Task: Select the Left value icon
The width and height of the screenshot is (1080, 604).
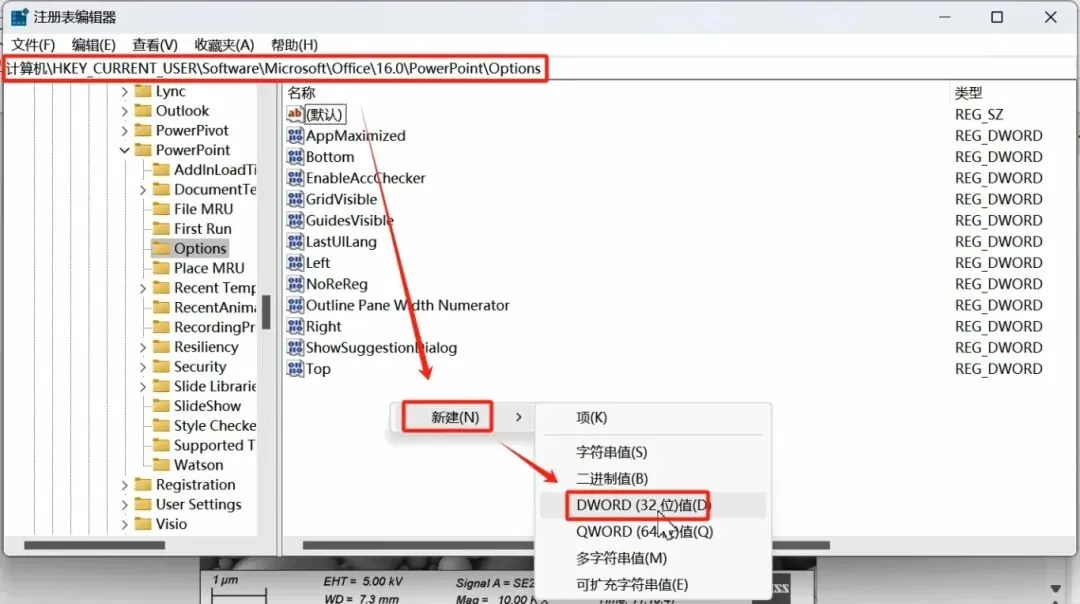Action: [295, 263]
